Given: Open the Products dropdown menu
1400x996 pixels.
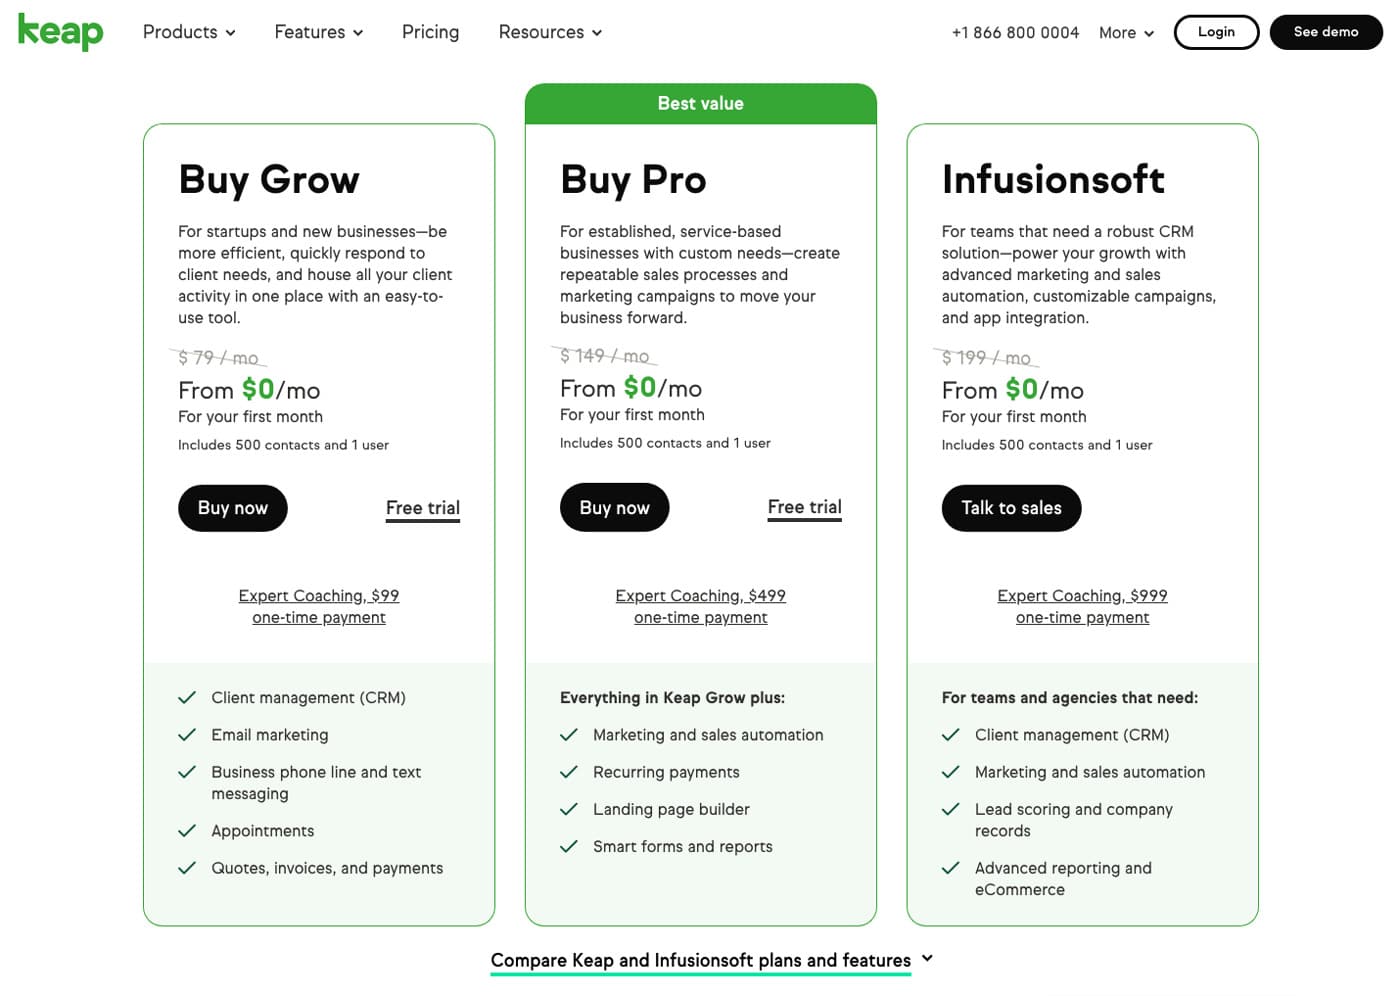Looking at the screenshot, I should coord(189,32).
